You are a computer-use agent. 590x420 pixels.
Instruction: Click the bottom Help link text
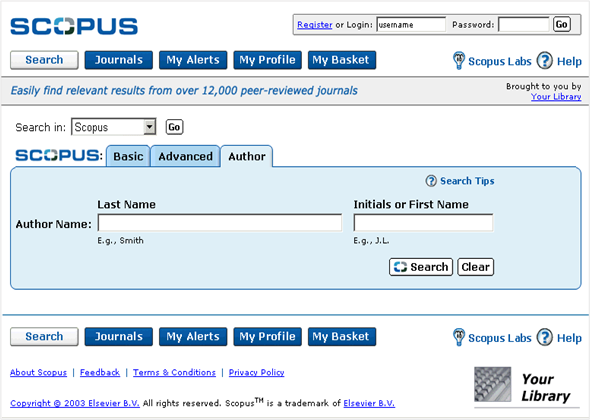pyautogui.click(x=569, y=338)
